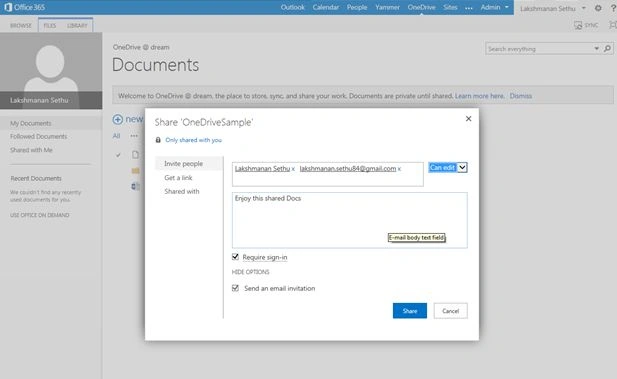Click the Recent Documents heading
This screenshot has height=379, width=617.
pos(36,178)
